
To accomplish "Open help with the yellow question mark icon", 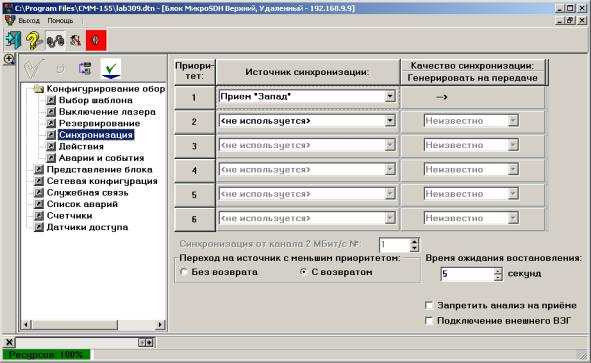I will click(34, 40).
